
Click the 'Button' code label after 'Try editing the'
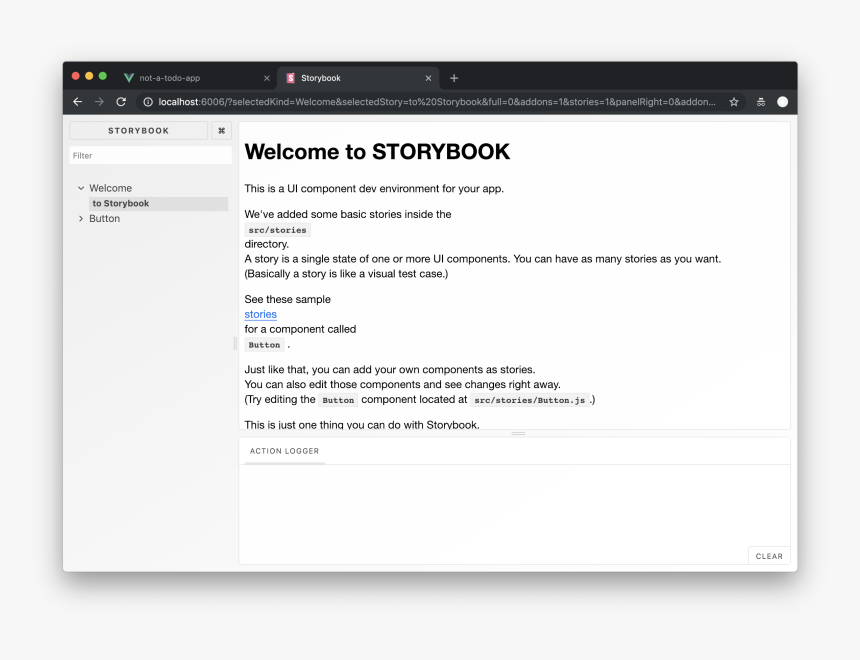point(338,400)
